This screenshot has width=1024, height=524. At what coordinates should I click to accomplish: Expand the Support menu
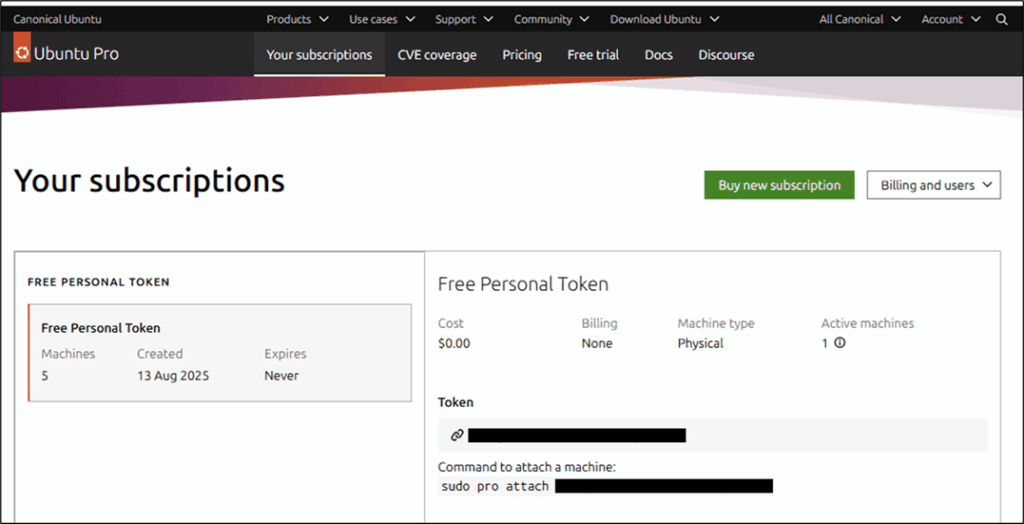[464, 20]
